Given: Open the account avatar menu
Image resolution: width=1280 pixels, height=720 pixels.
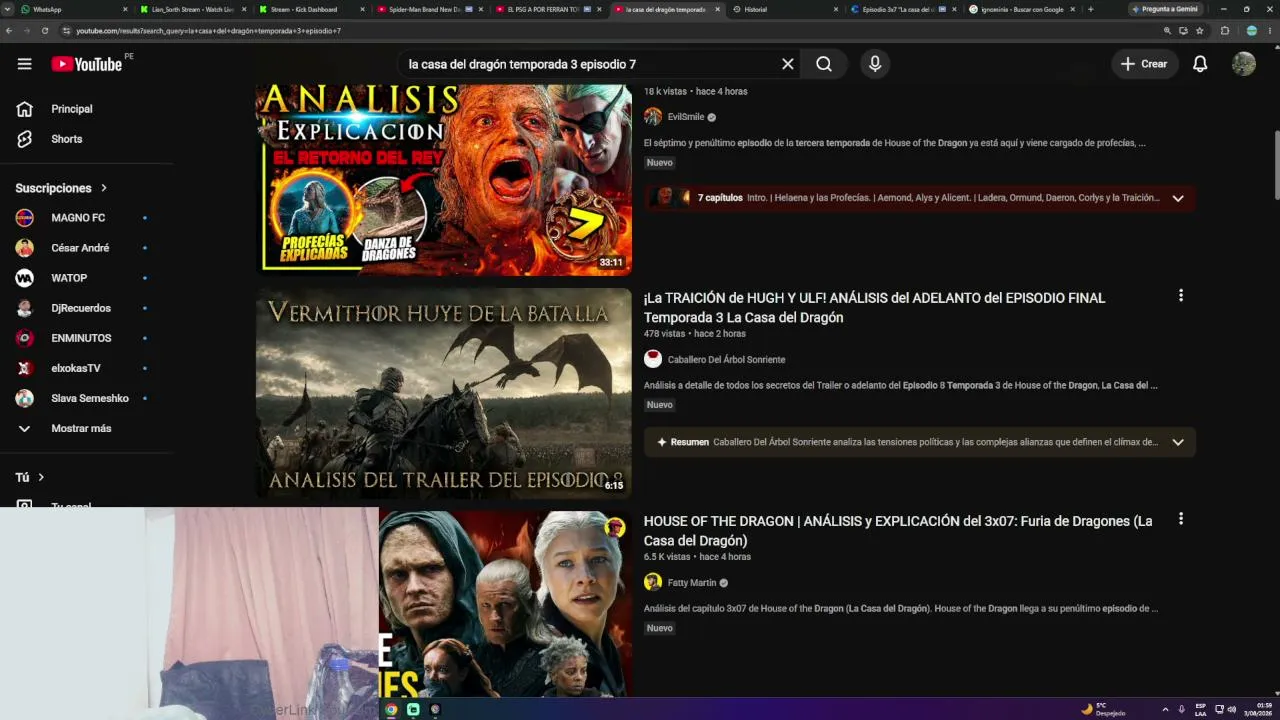Looking at the screenshot, I should (1244, 64).
